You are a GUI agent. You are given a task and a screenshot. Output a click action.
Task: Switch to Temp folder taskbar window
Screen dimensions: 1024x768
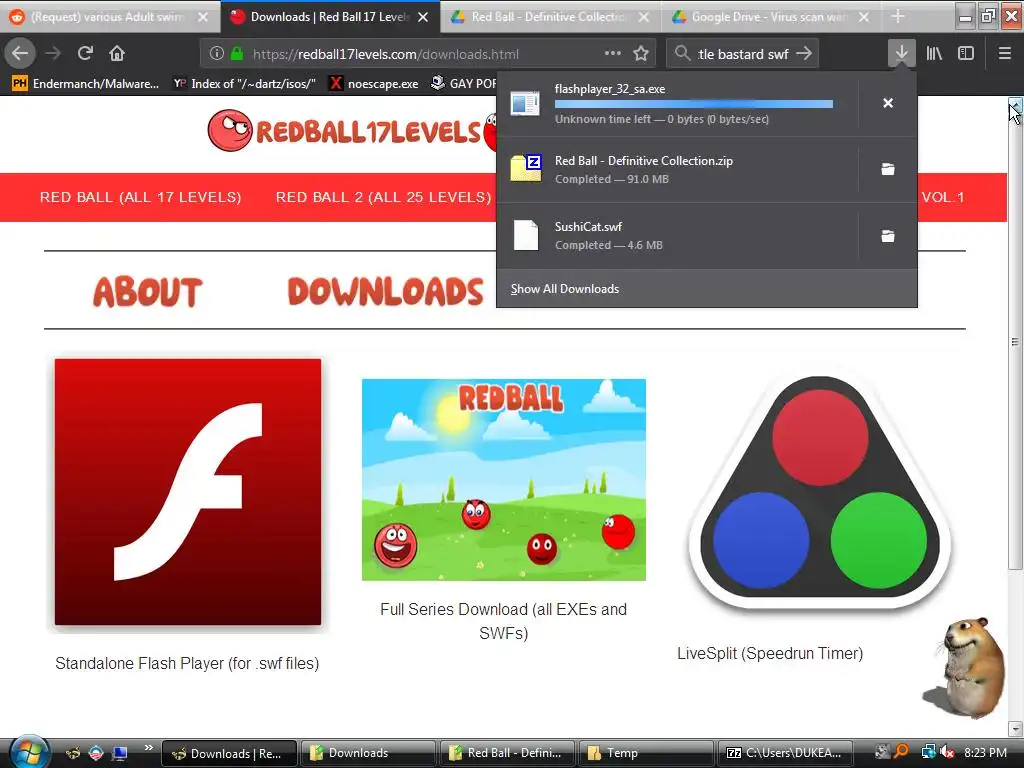pos(647,753)
